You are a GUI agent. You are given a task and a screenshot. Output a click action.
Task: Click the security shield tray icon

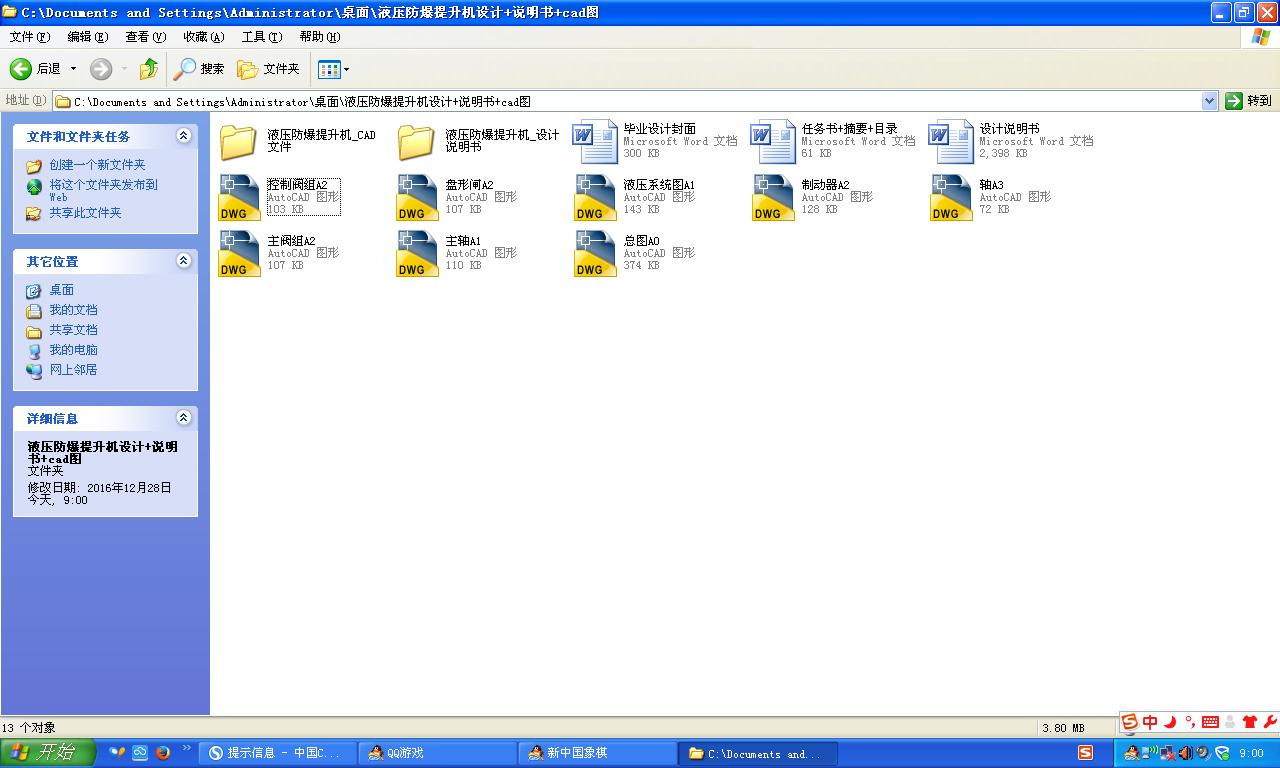[1222, 753]
